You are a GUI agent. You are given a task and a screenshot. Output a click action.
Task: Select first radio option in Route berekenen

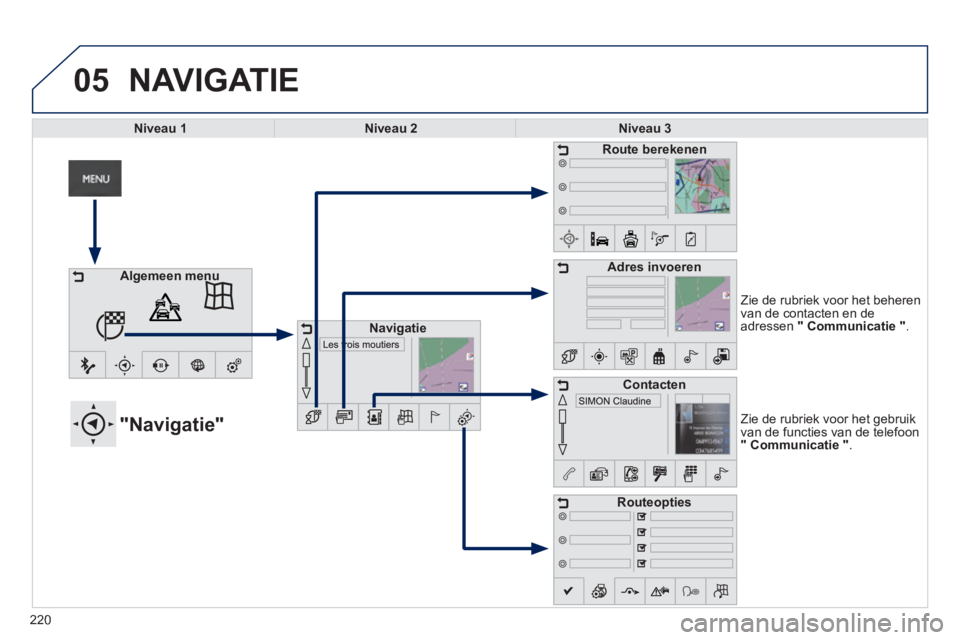[x=562, y=164]
